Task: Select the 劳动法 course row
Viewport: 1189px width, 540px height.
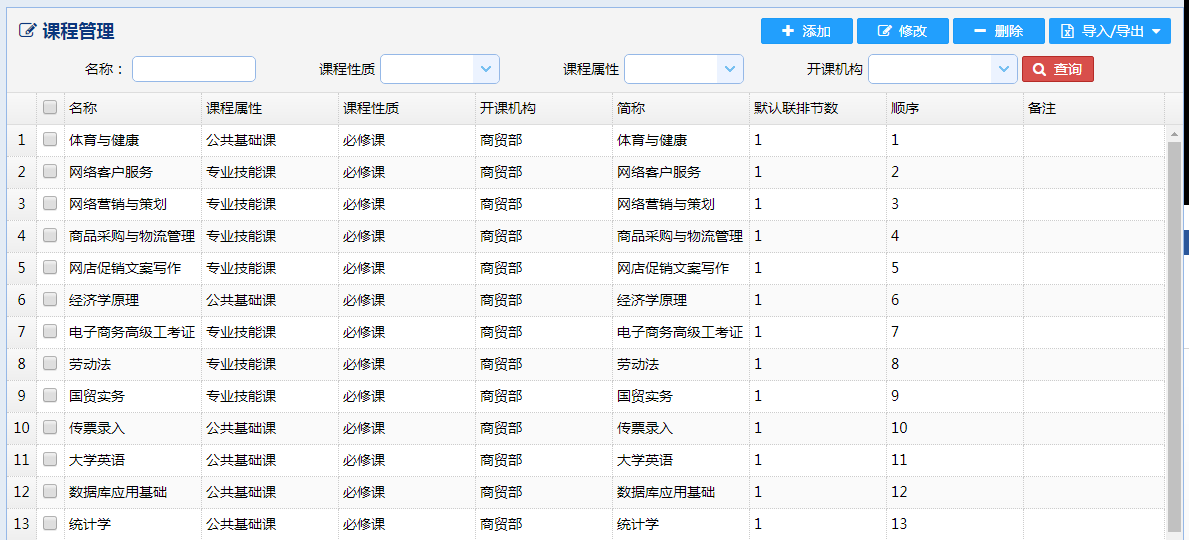Action: tap(585, 364)
